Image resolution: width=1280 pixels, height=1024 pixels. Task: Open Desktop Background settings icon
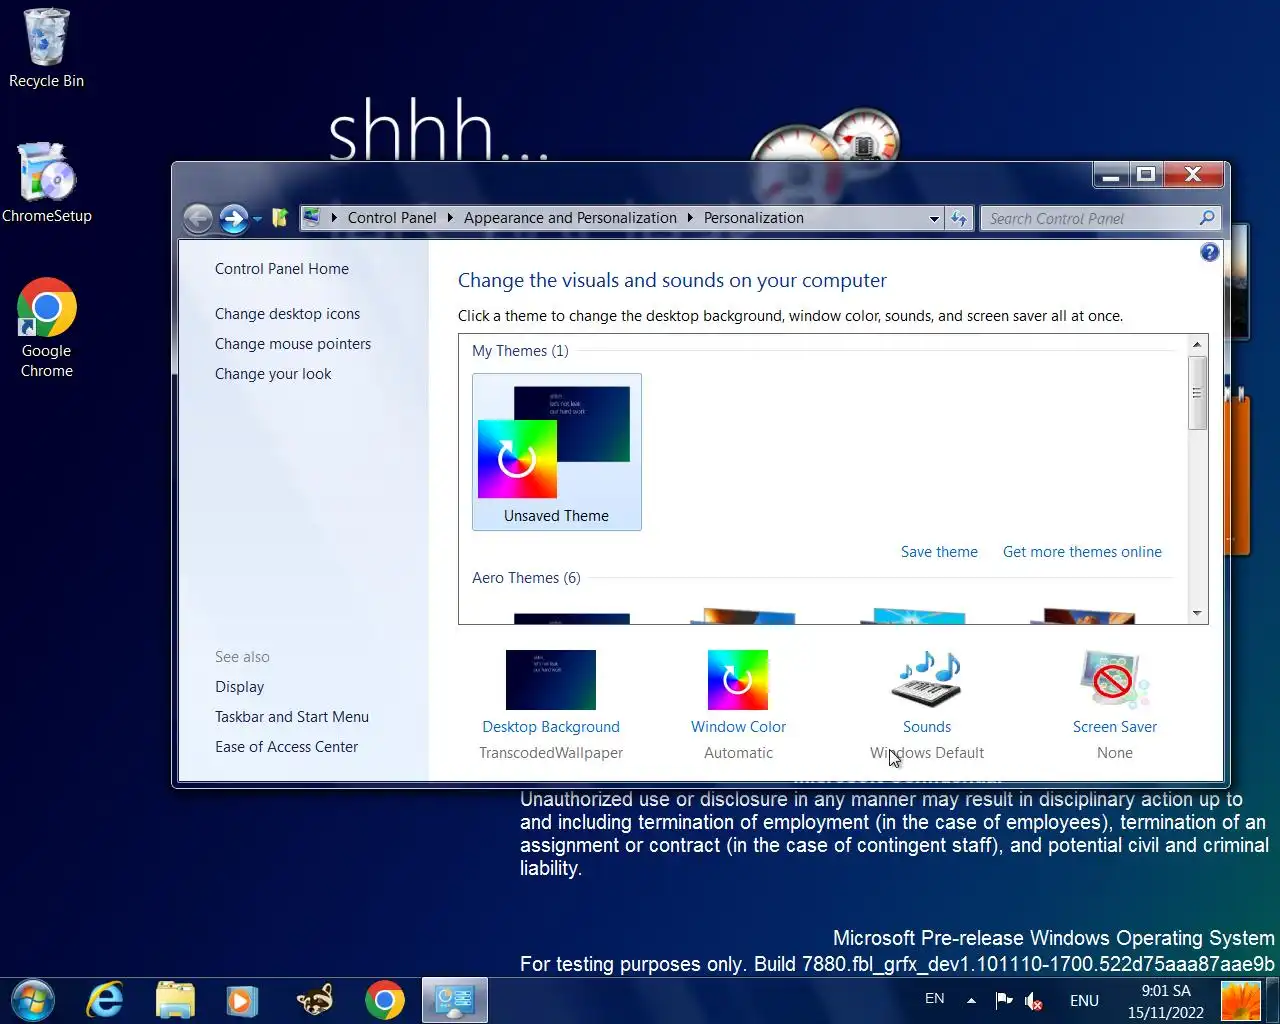click(x=551, y=680)
